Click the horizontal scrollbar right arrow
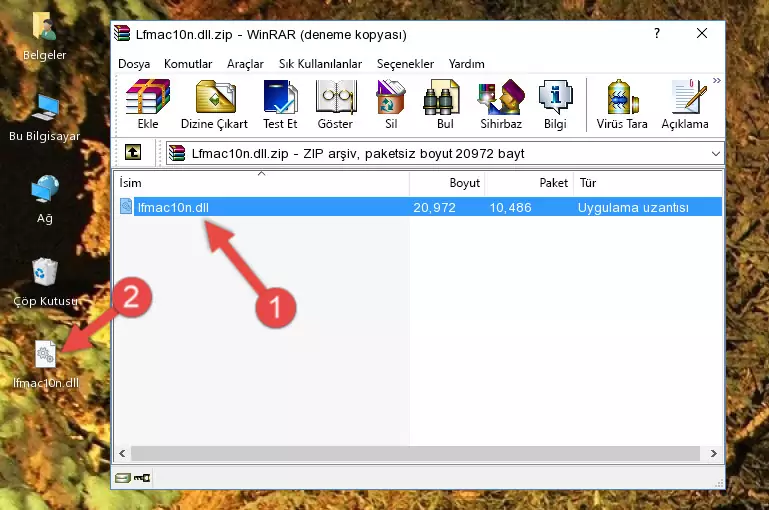Screen dimensions: 769x510 pyautogui.click(x=714, y=454)
